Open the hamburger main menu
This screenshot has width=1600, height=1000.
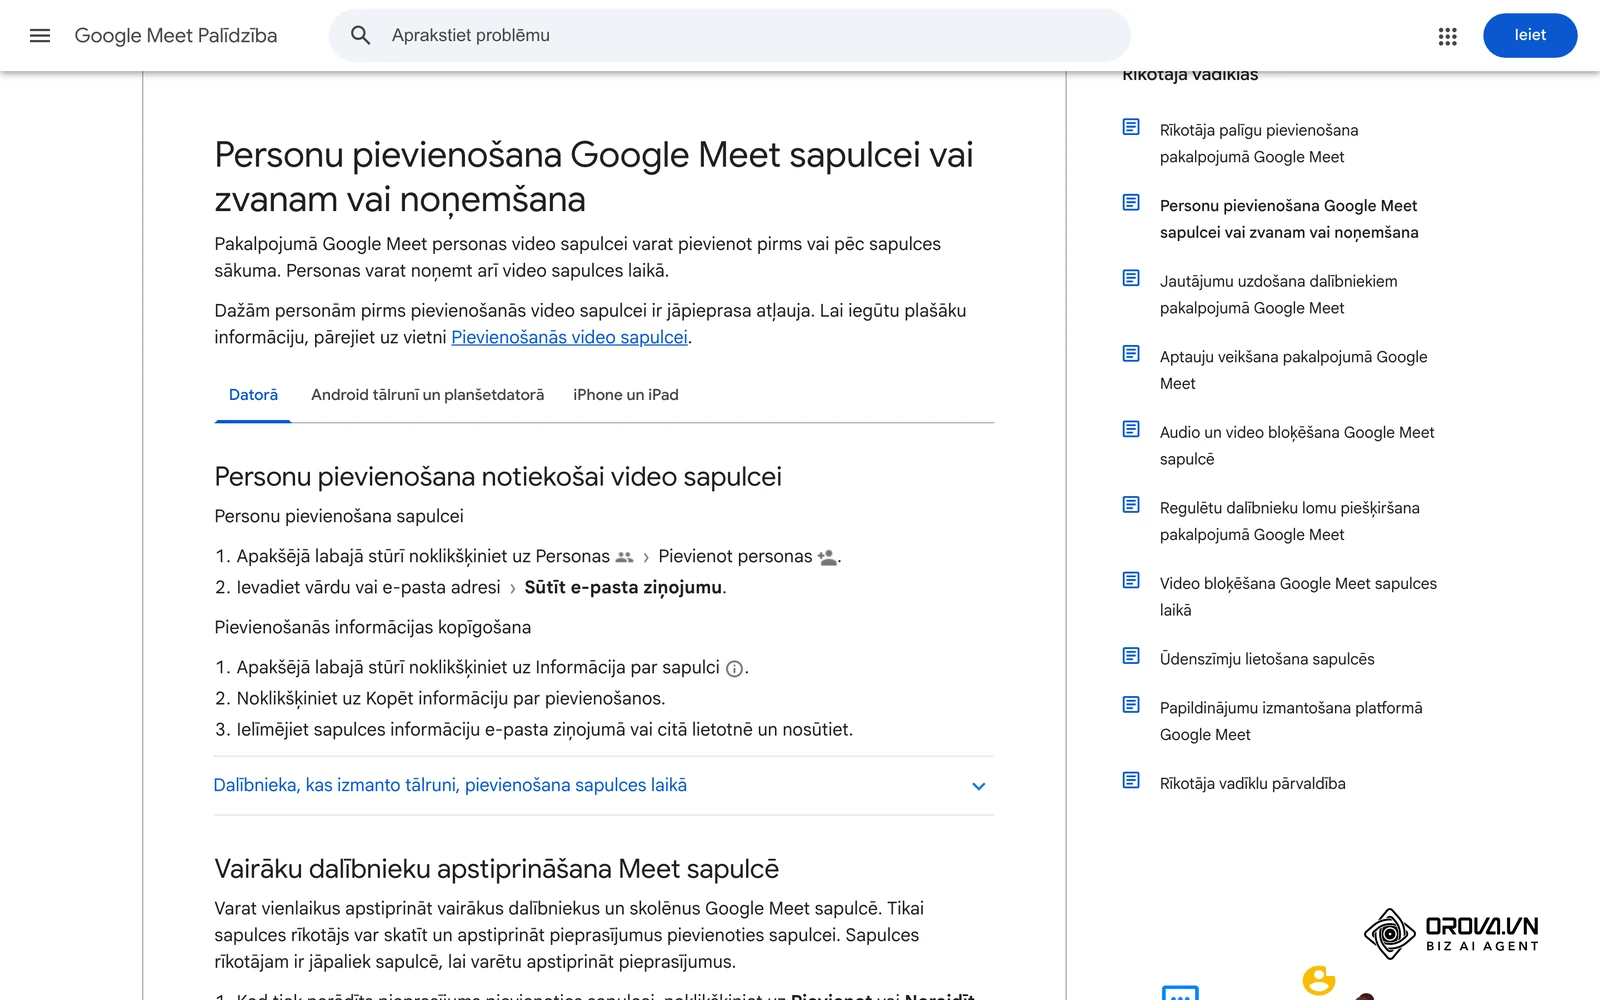(40, 36)
